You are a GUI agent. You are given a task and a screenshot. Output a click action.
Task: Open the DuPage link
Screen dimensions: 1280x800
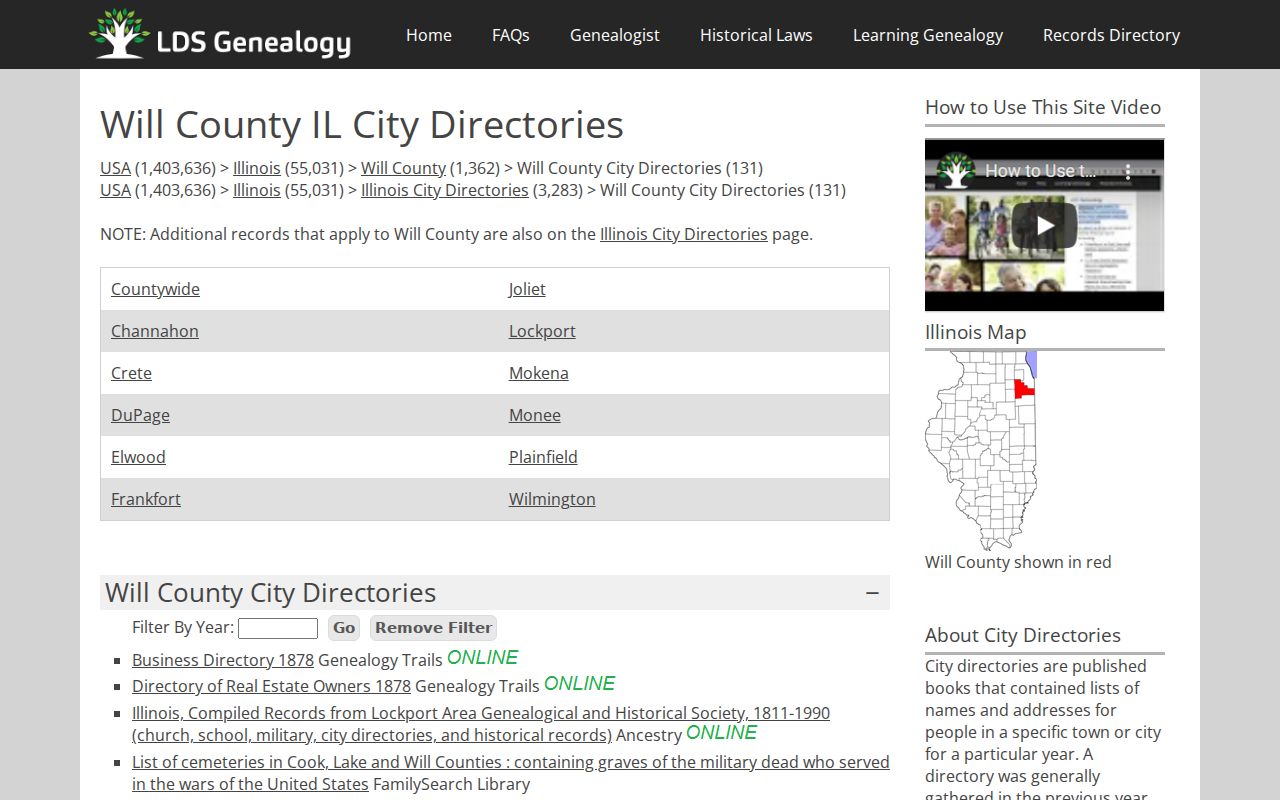click(140, 415)
